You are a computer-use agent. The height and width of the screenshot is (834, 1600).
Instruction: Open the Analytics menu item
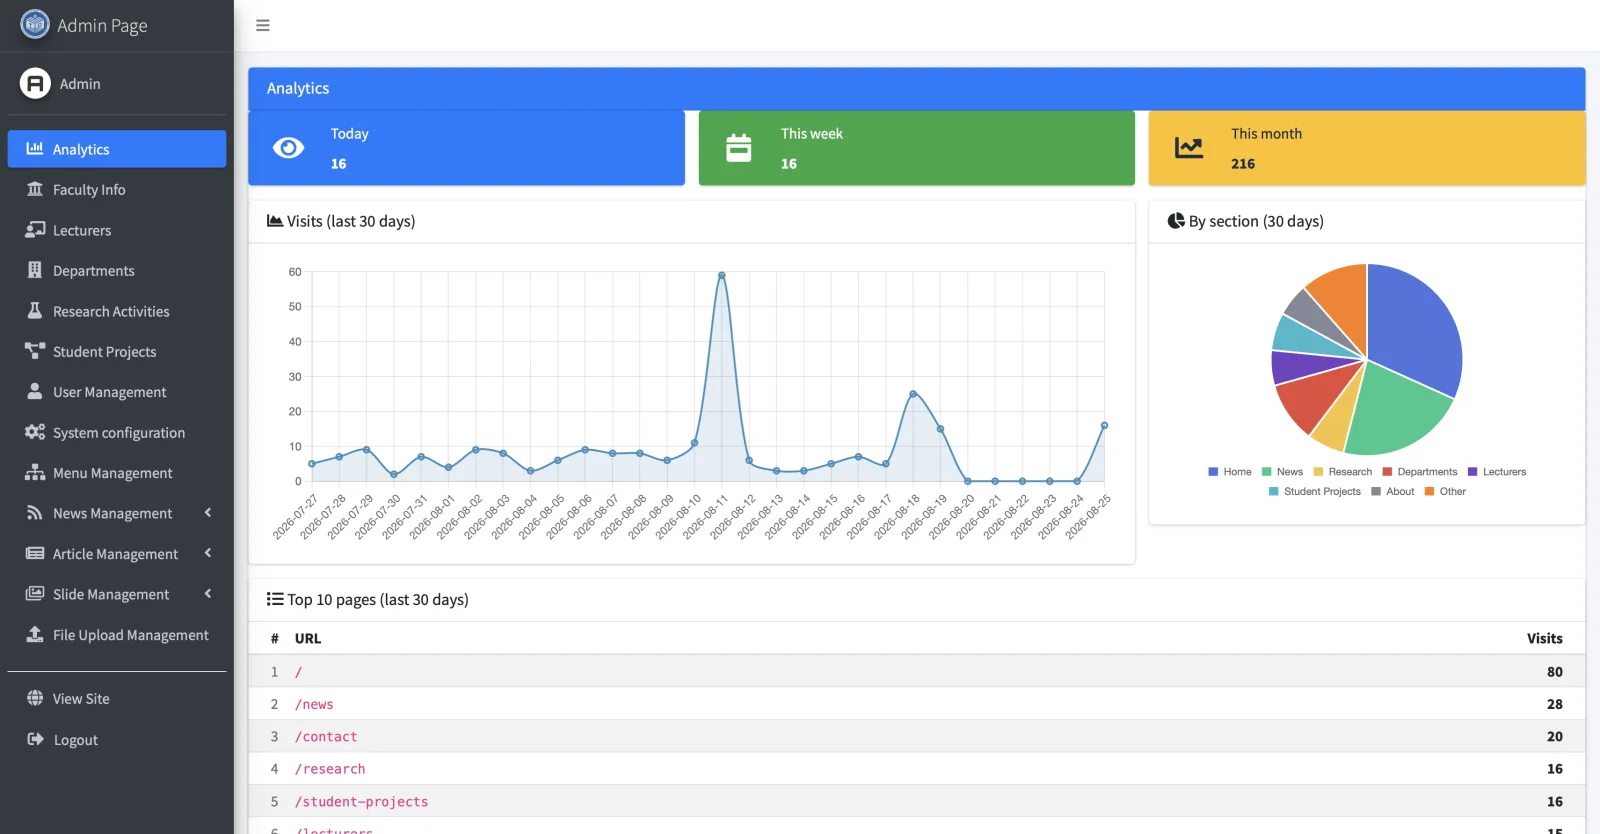click(117, 149)
